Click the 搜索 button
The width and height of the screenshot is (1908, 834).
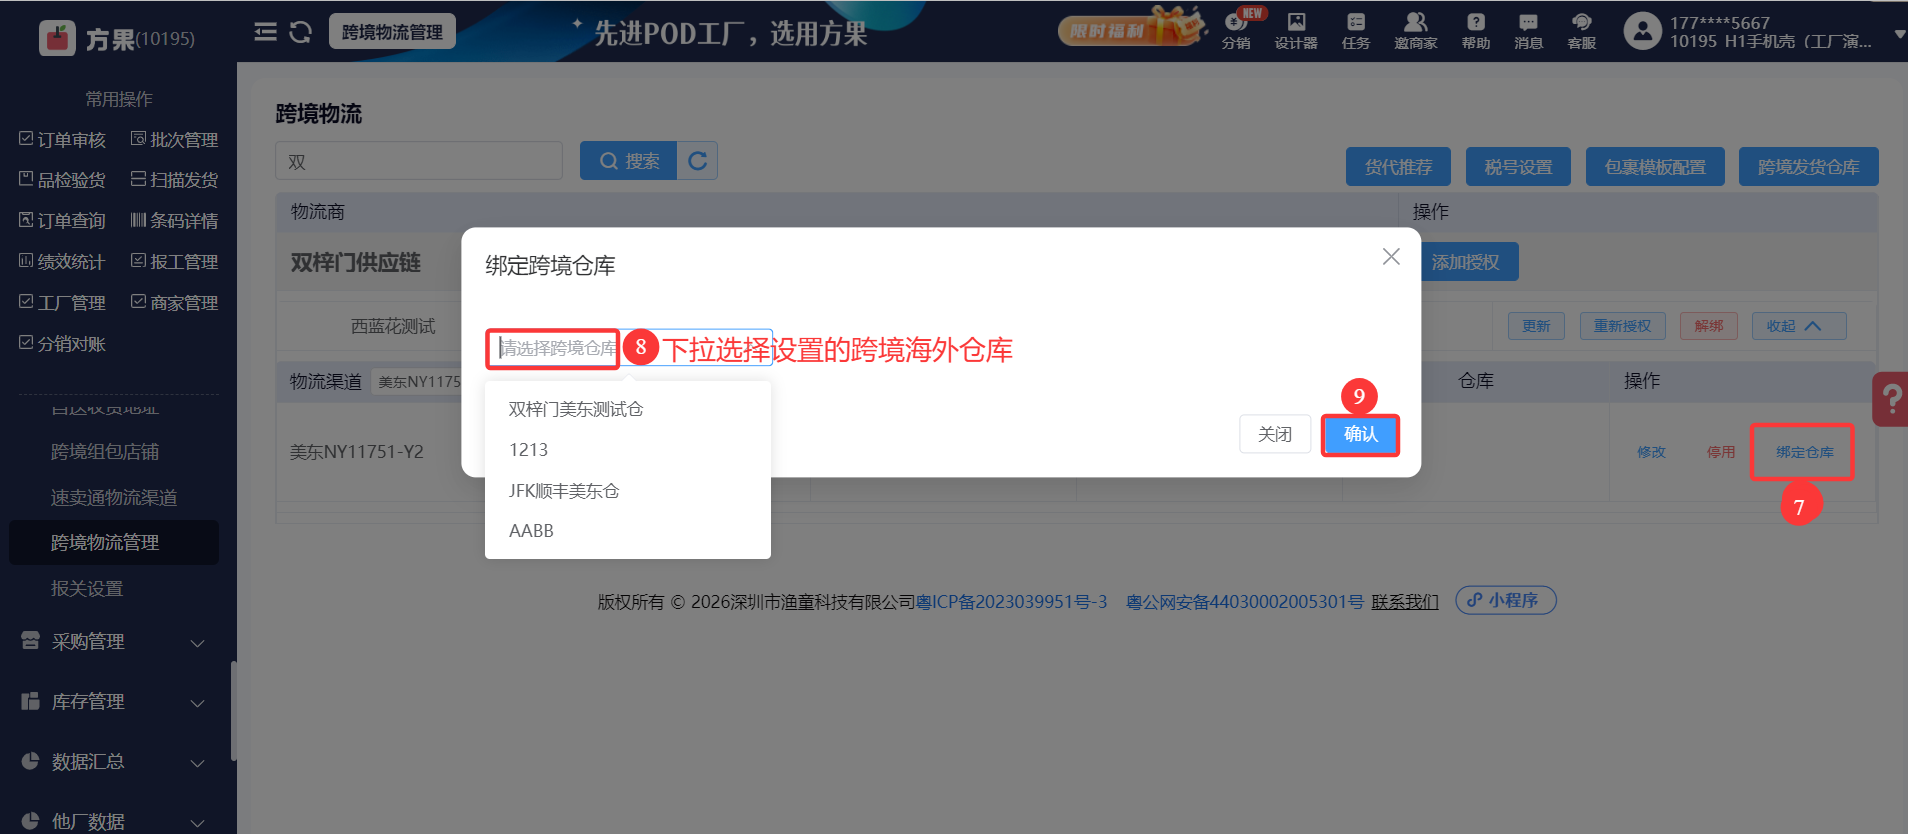pyautogui.click(x=629, y=160)
